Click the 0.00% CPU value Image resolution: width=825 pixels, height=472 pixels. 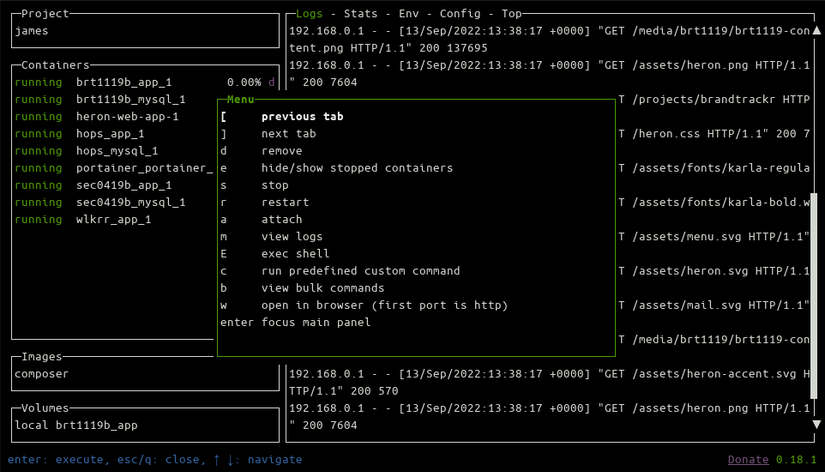(244, 82)
